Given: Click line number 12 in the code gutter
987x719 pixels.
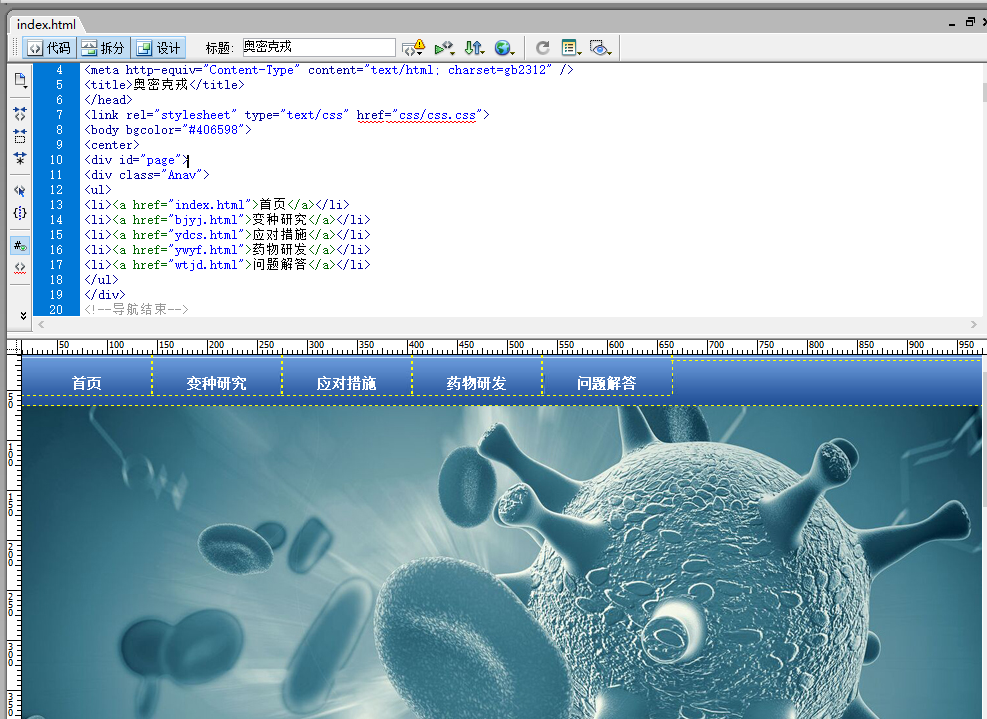Looking at the screenshot, I should 56,190.
